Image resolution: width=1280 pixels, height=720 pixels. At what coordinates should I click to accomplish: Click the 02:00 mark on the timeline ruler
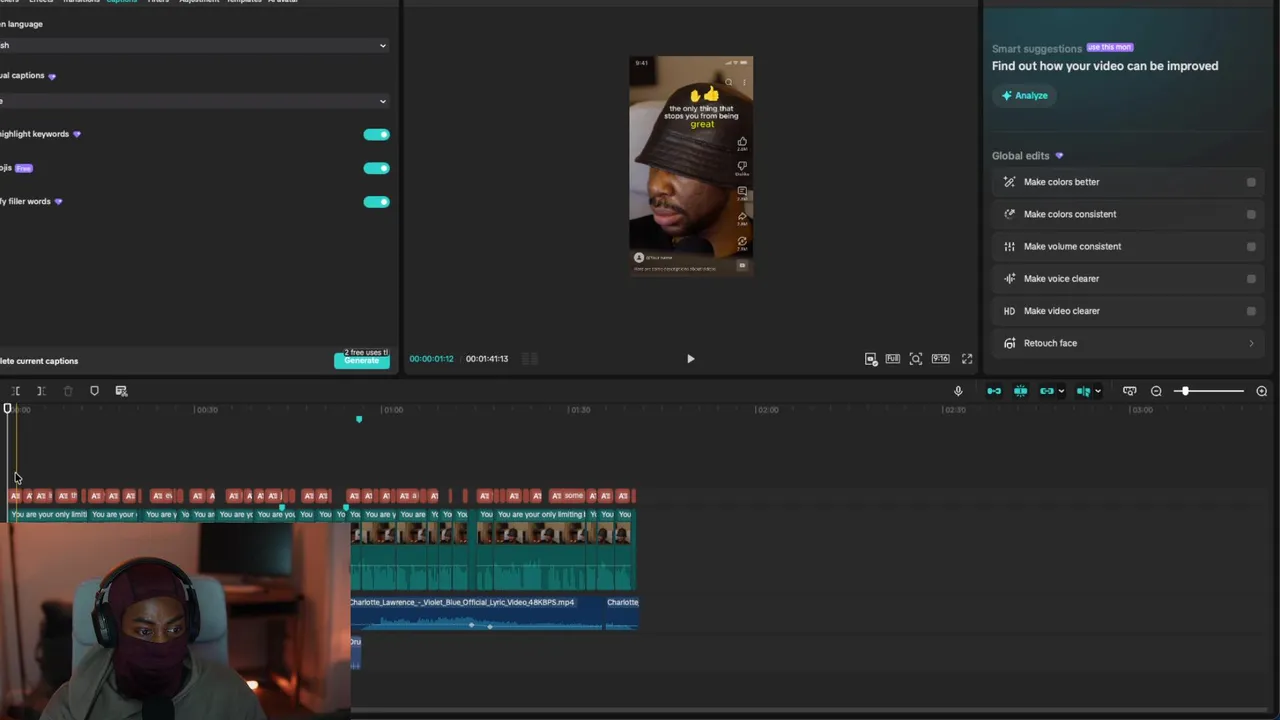(x=768, y=410)
